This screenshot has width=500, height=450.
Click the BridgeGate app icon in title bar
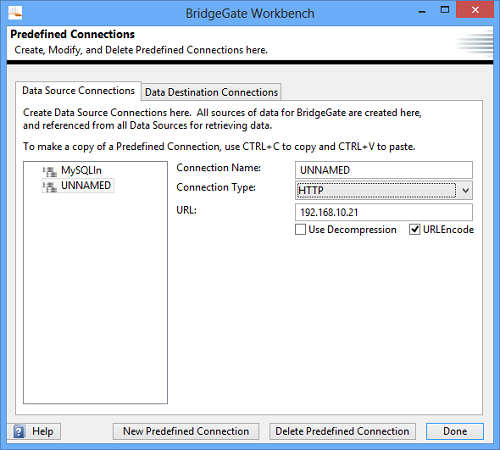(15, 13)
